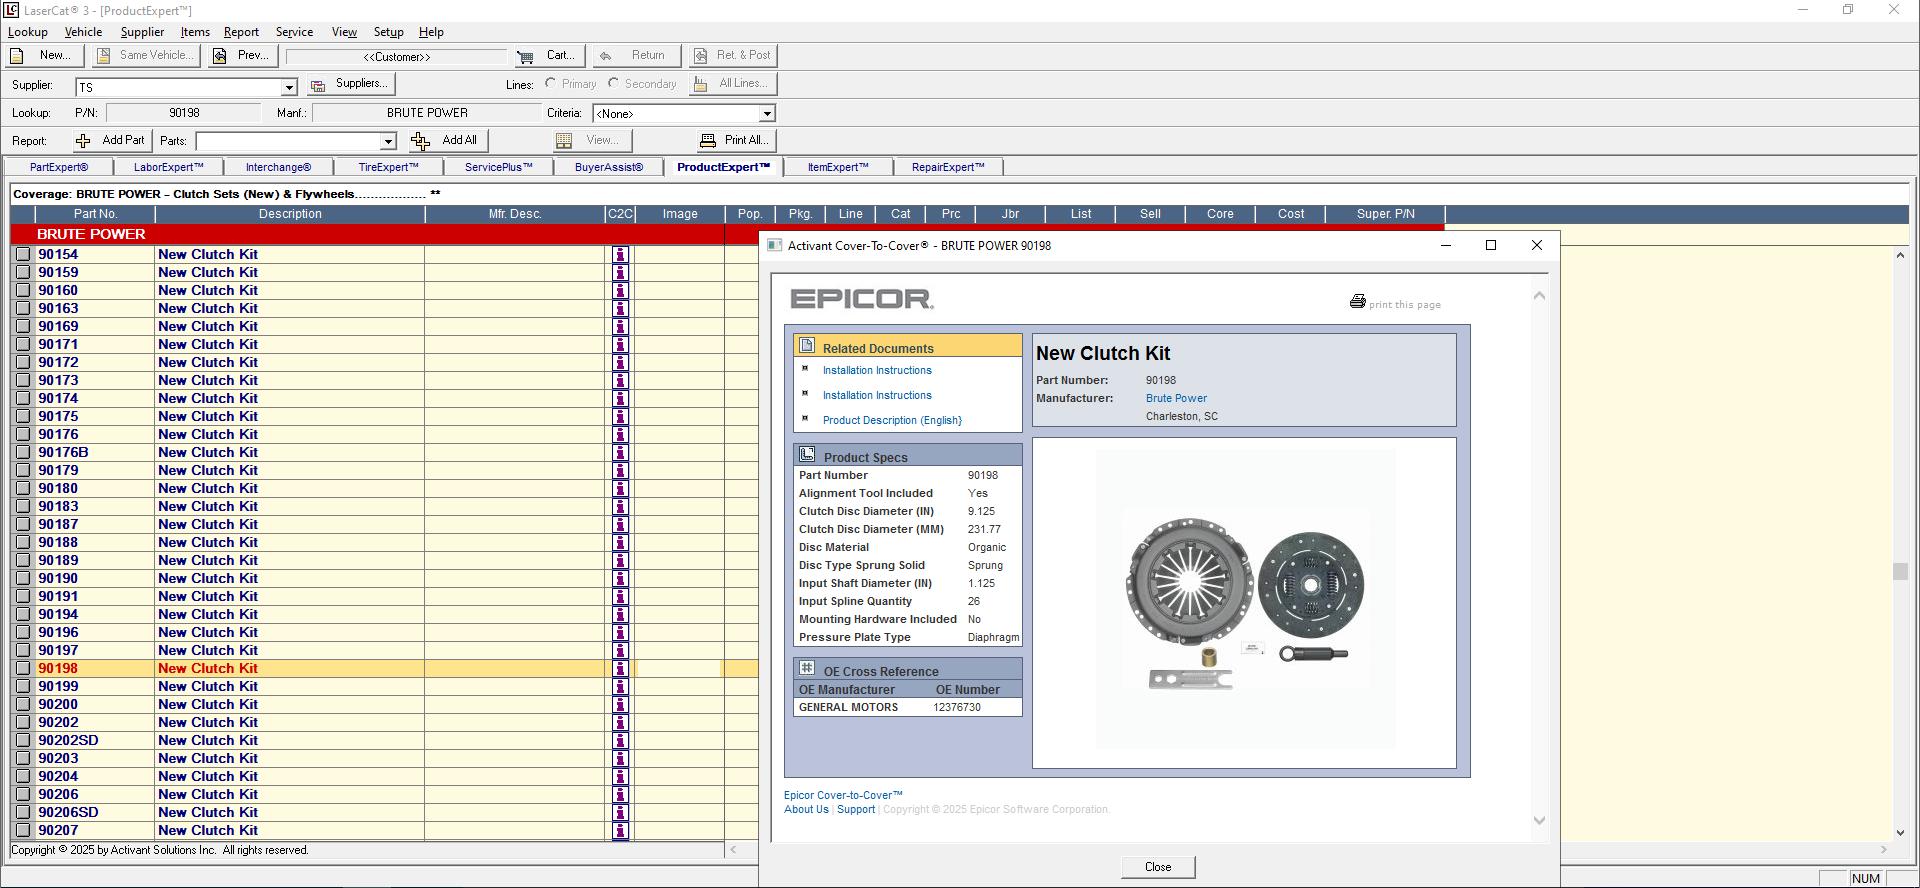Viewport: 1920px width, 888px height.
Task: Click the Epicor logo
Action: coord(861,299)
